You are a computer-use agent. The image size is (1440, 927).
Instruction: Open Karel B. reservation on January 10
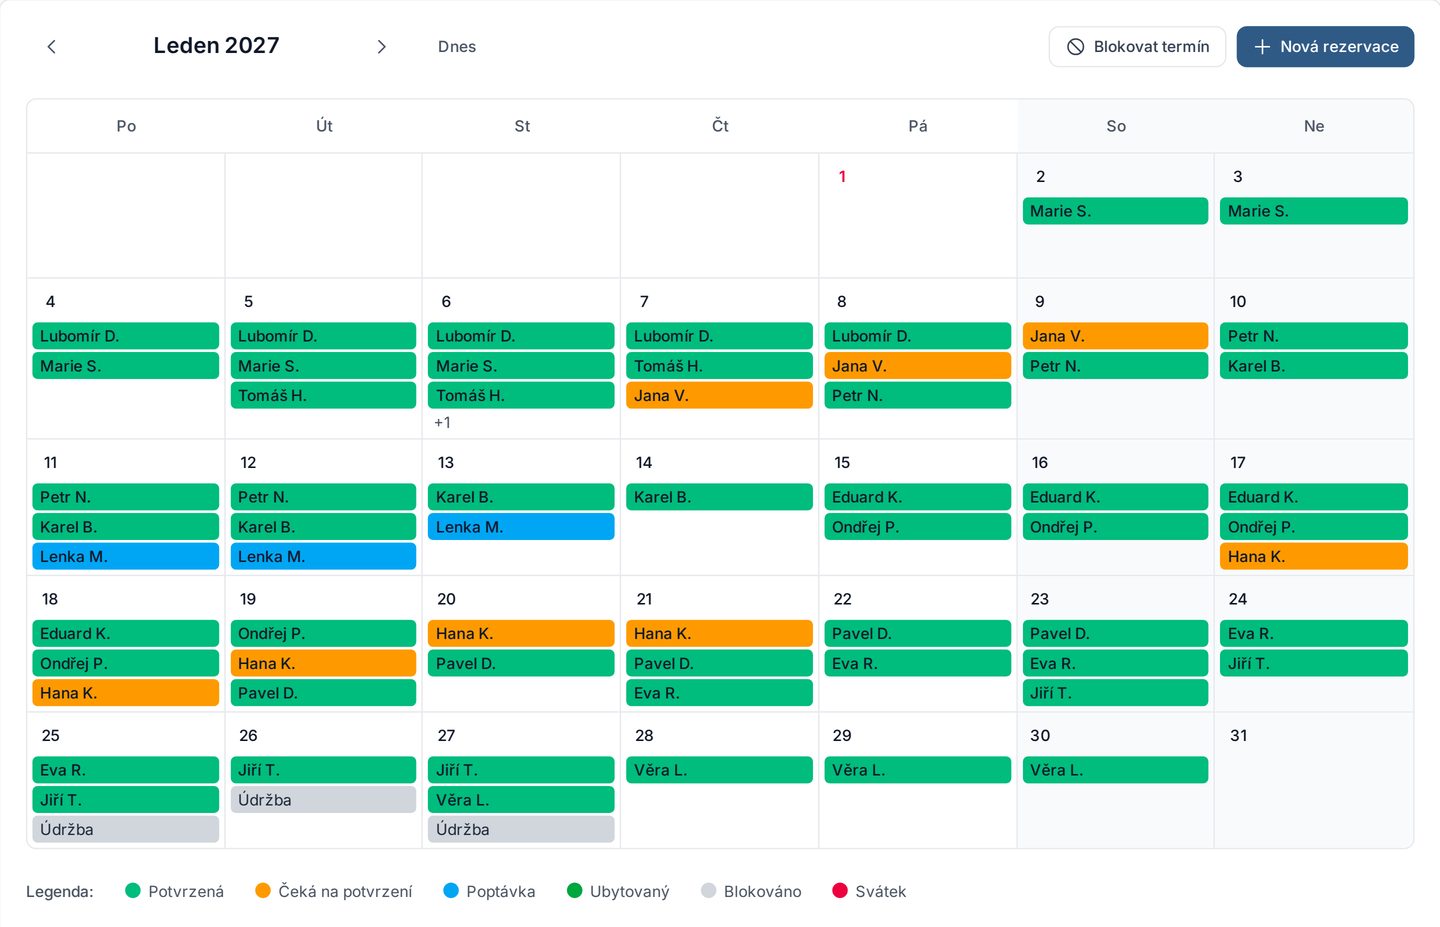click(x=1313, y=366)
